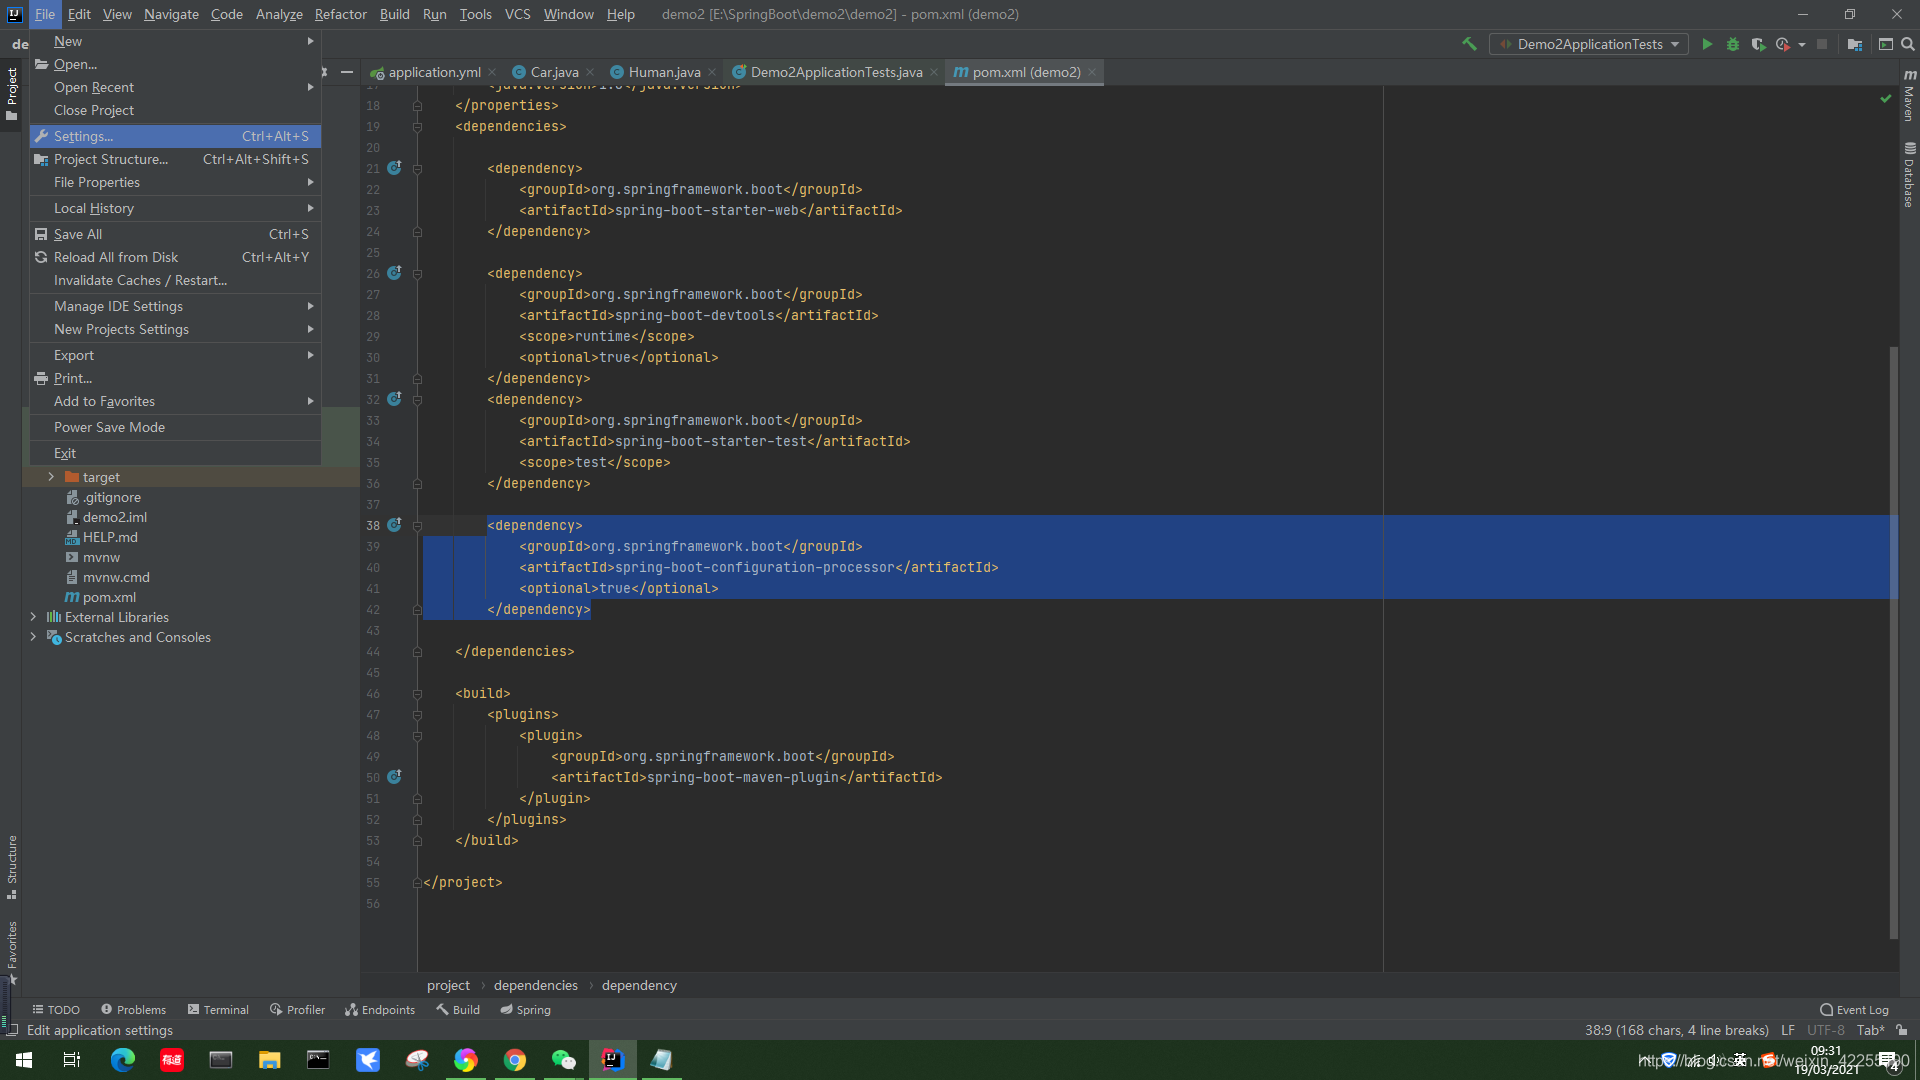Viewport: 1920px width, 1080px height.
Task: Open File Explorer from the taskbar
Action: tap(269, 1059)
